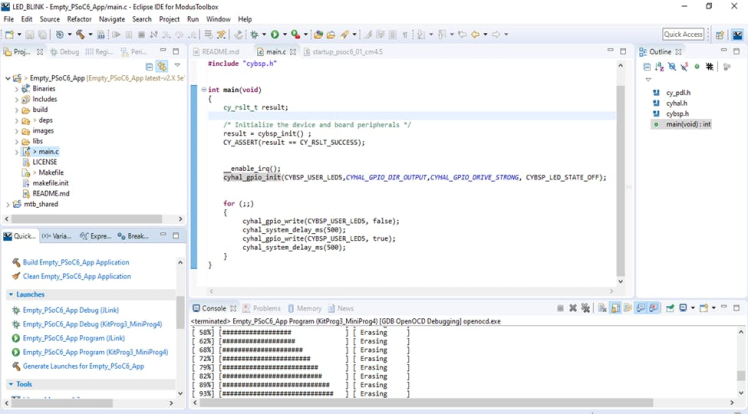748x414 pixels.
Task: Click the editor vertical scrollbar
Action: coord(621,180)
